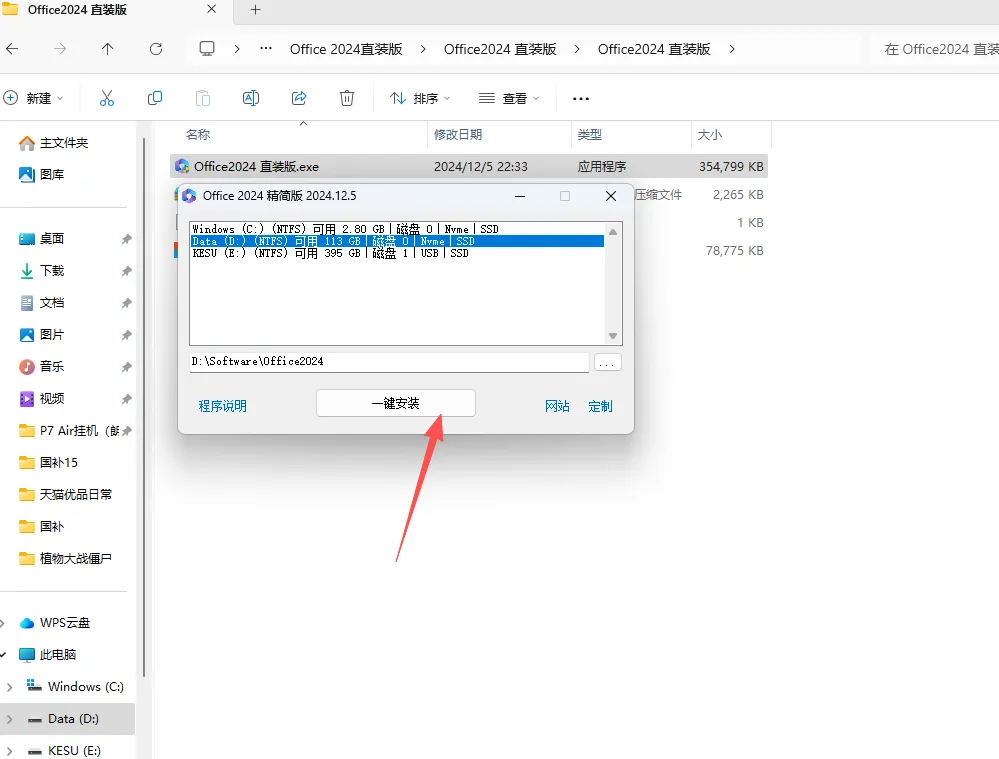The image size is (999, 759).
Task: Select the Data (D:) row in installer
Action: (x=397, y=241)
